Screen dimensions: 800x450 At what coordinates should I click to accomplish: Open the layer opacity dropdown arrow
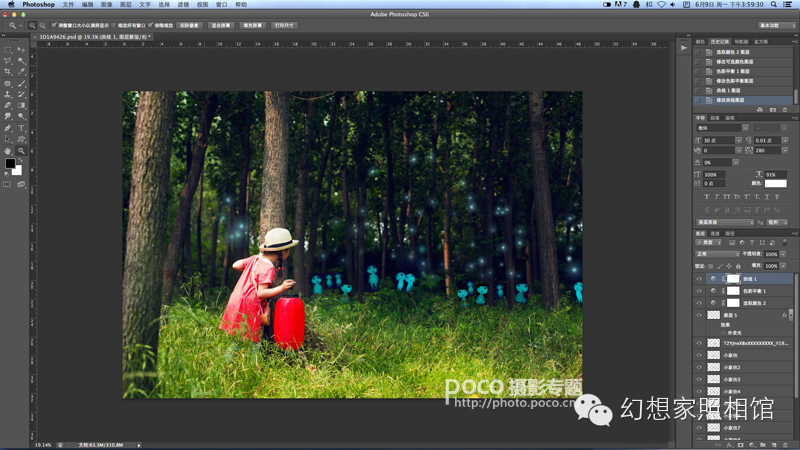(x=783, y=254)
